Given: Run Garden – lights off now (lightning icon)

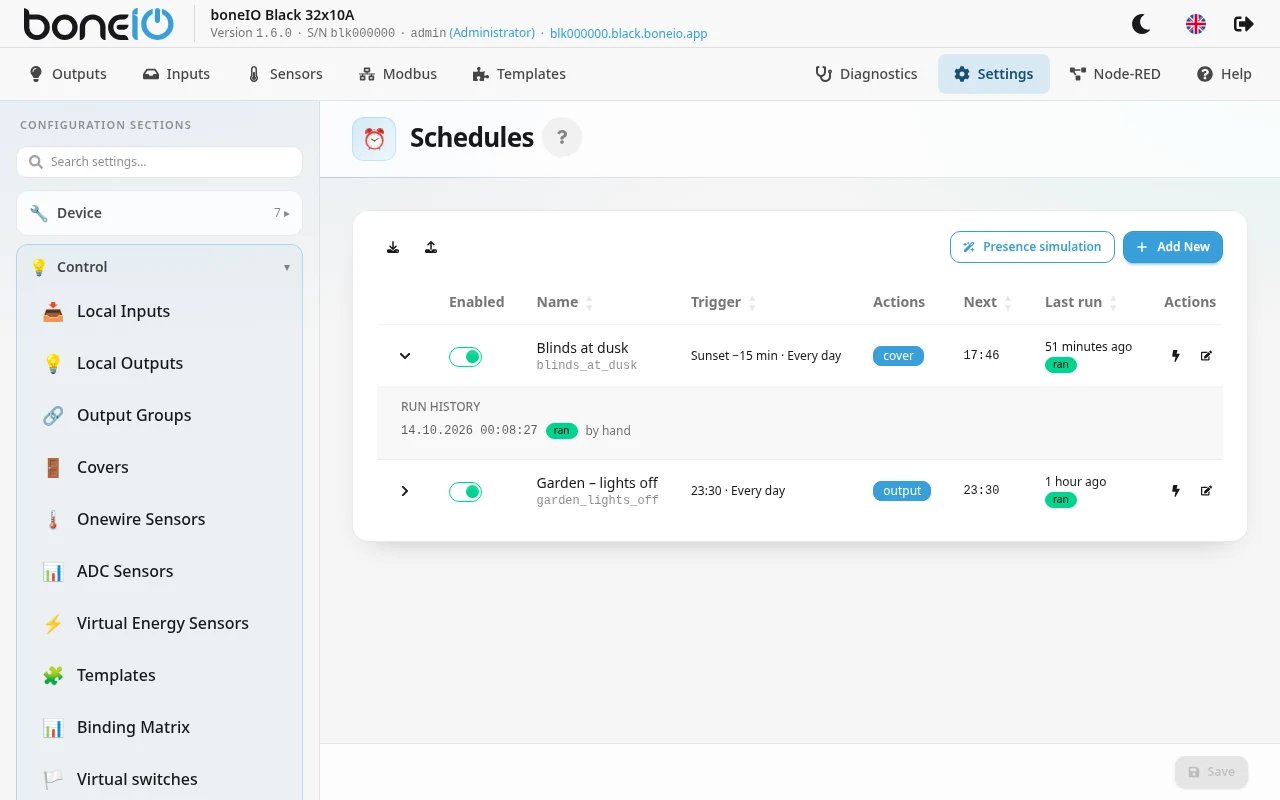Looking at the screenshot, I should (1176, 490).
